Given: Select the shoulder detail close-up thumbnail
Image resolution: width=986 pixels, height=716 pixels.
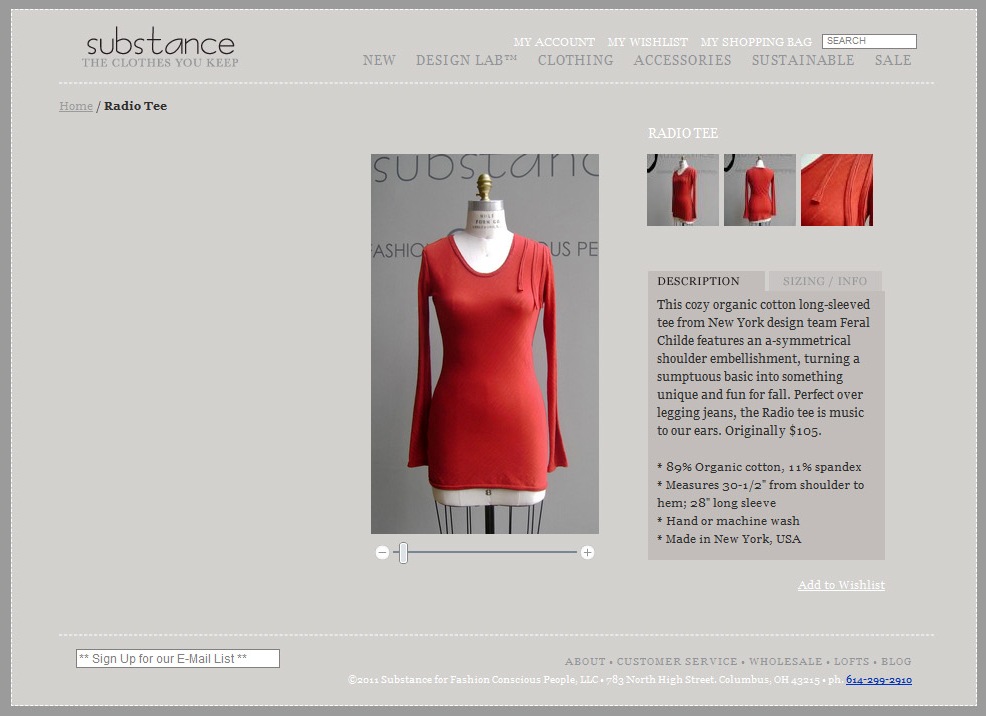Looking at the screenshot, I should 836,190.
